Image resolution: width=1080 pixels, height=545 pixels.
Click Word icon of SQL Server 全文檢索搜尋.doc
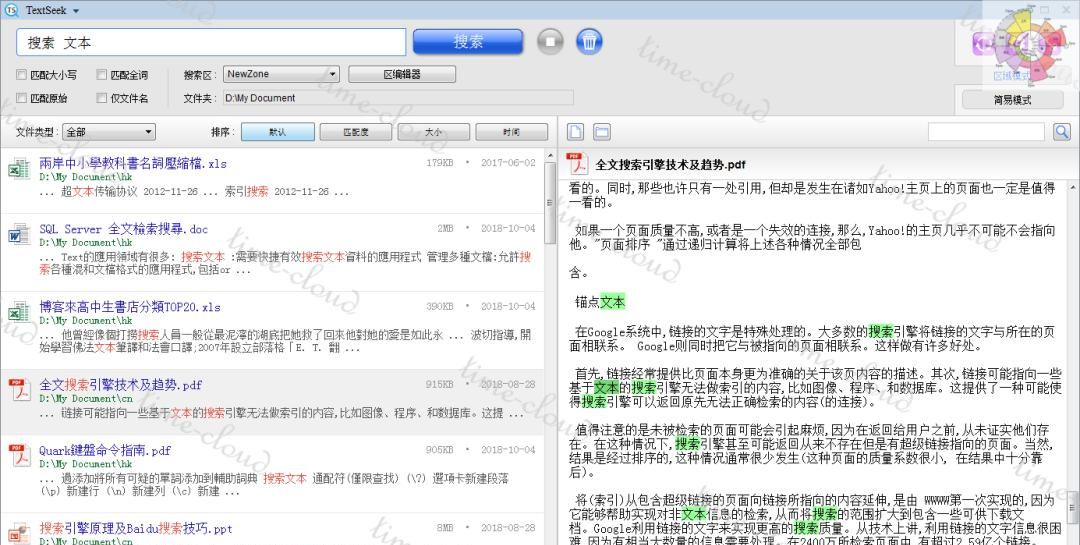(19, 234)
